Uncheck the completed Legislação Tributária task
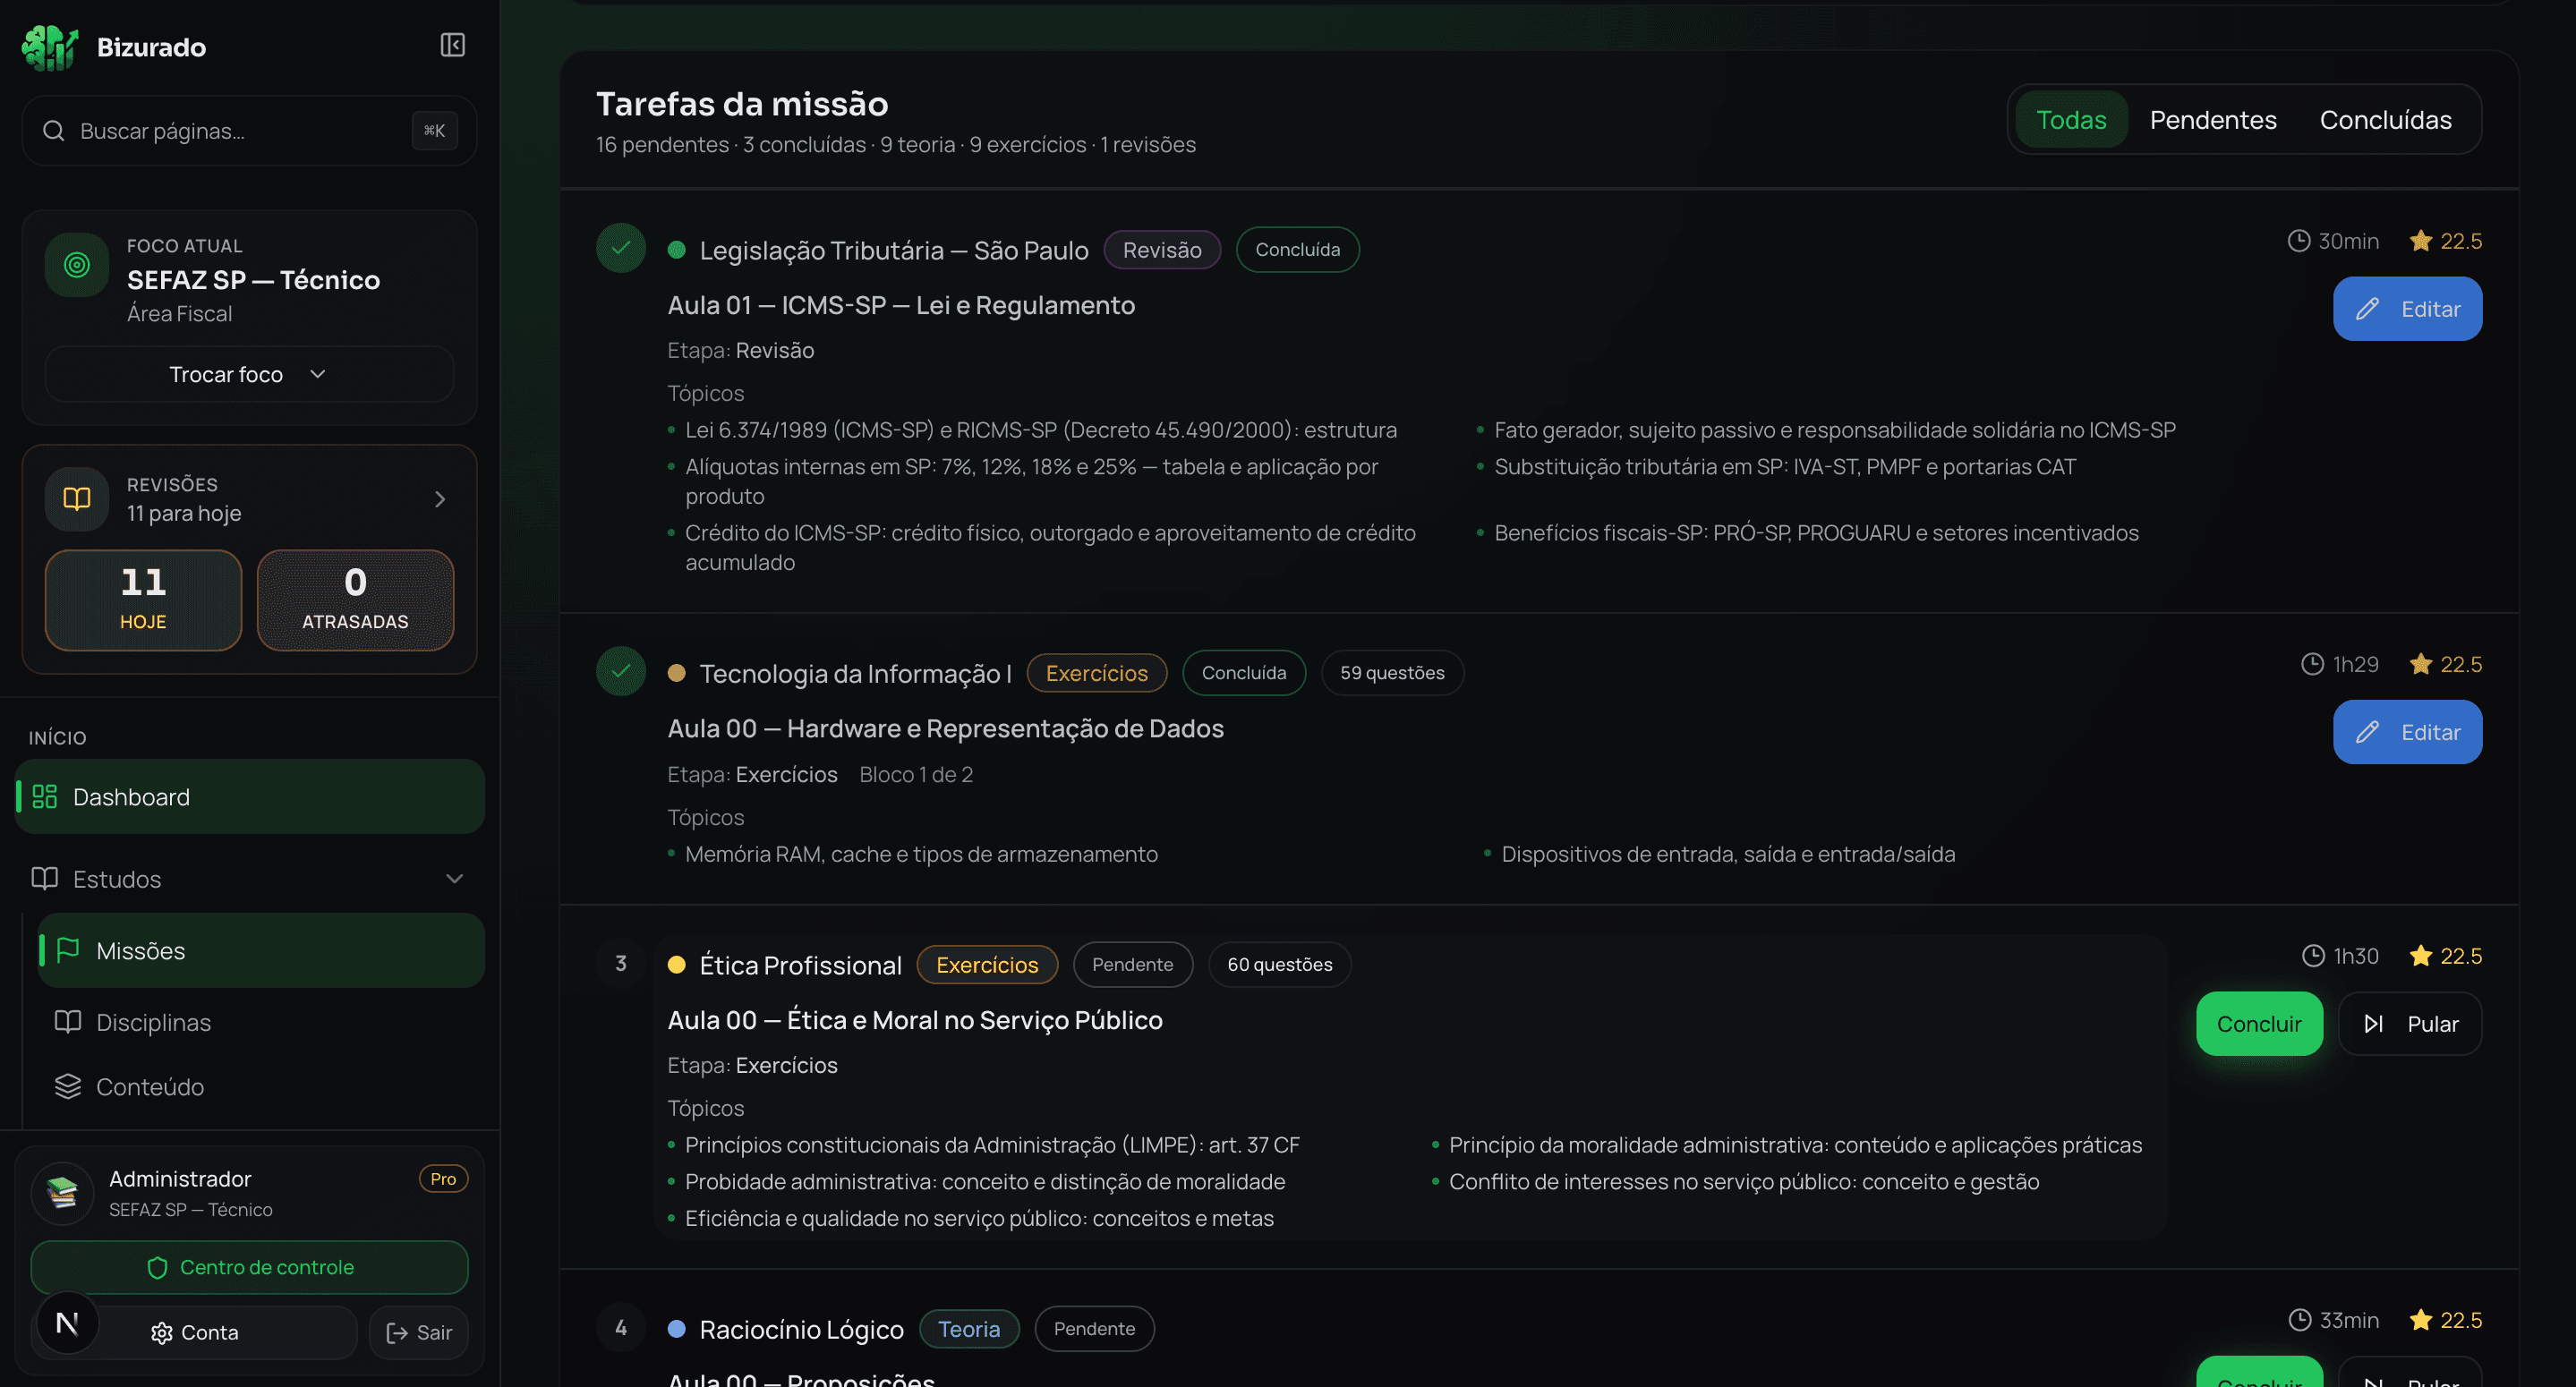Image resolution: width=2576 pixels, height=1387 pixels. (621, 248)
